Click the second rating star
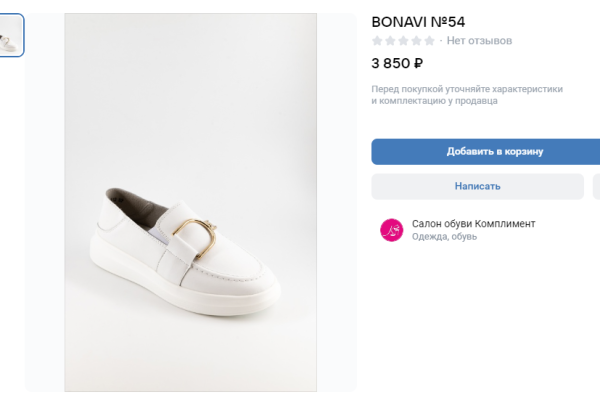The width and height of the screenshot is (600, 400). tap(391, 41)
